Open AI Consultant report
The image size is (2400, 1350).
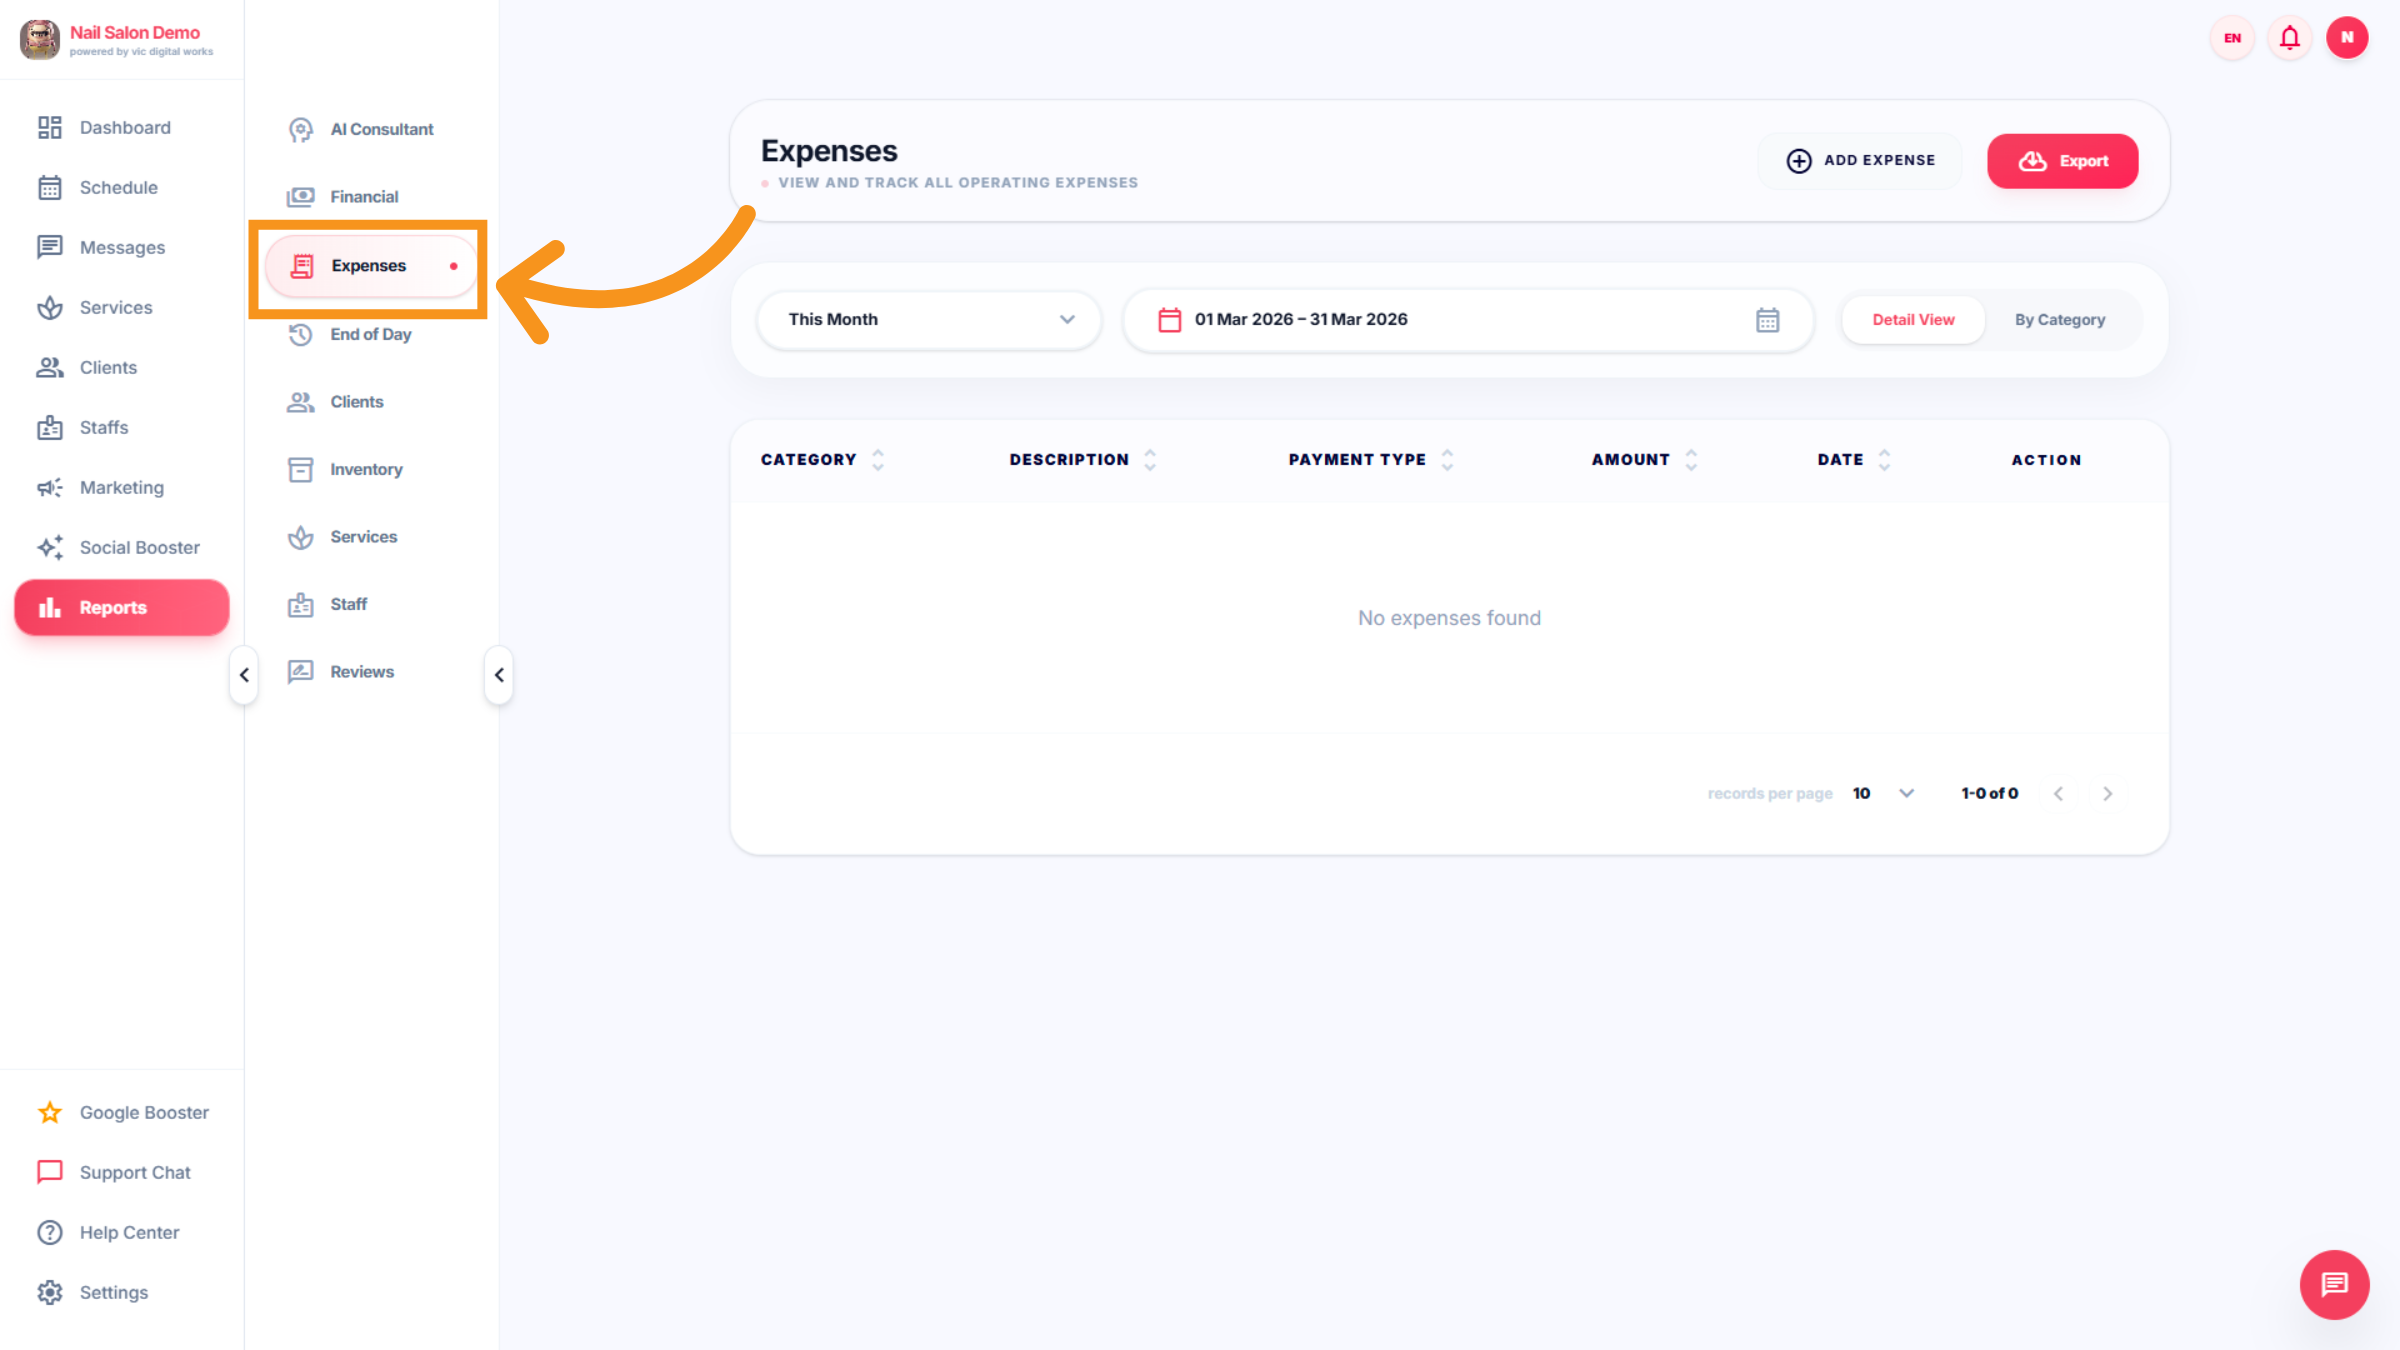(381, 129)
